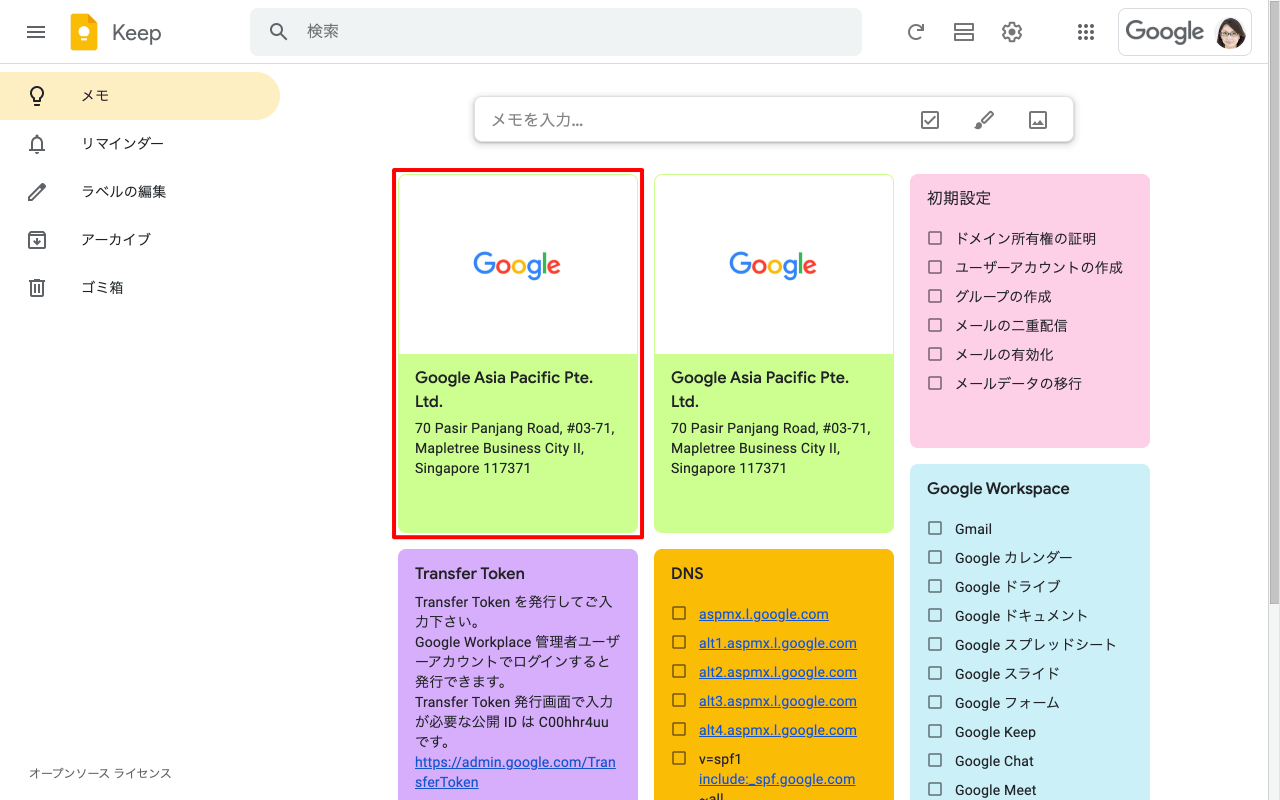
Task: Tick the Google スライド checkbox
Action: click(935, 673)
